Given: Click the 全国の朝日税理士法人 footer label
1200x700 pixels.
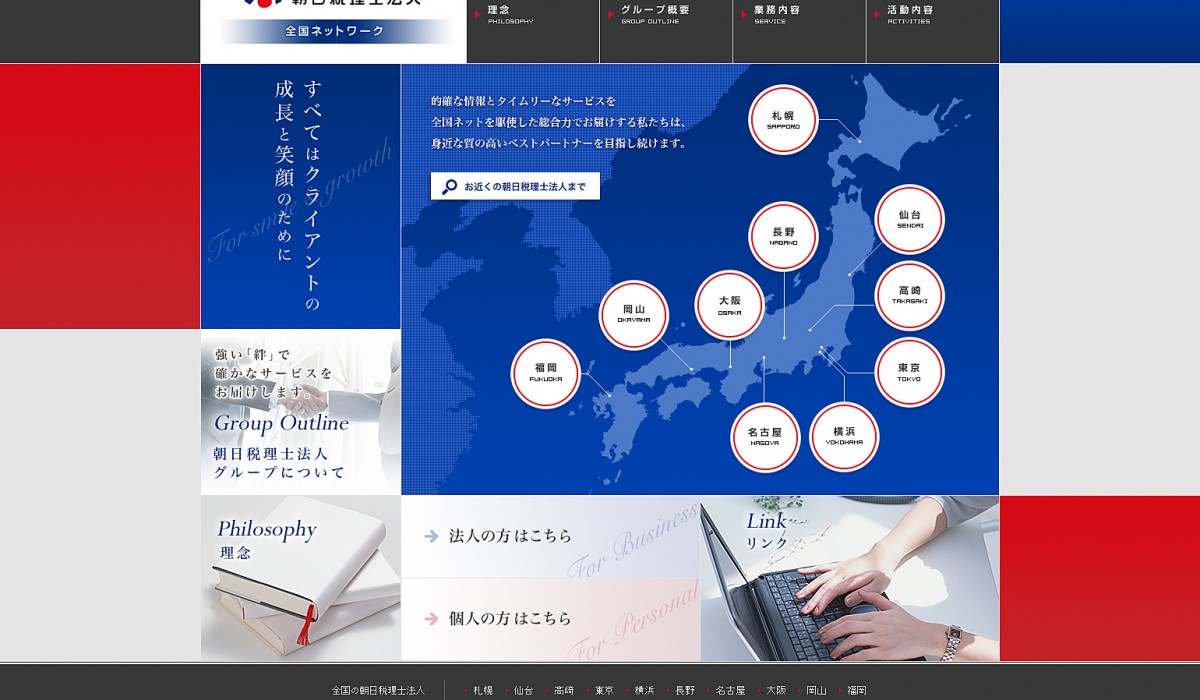Looking at the screenshot, I should coord(378,690).
